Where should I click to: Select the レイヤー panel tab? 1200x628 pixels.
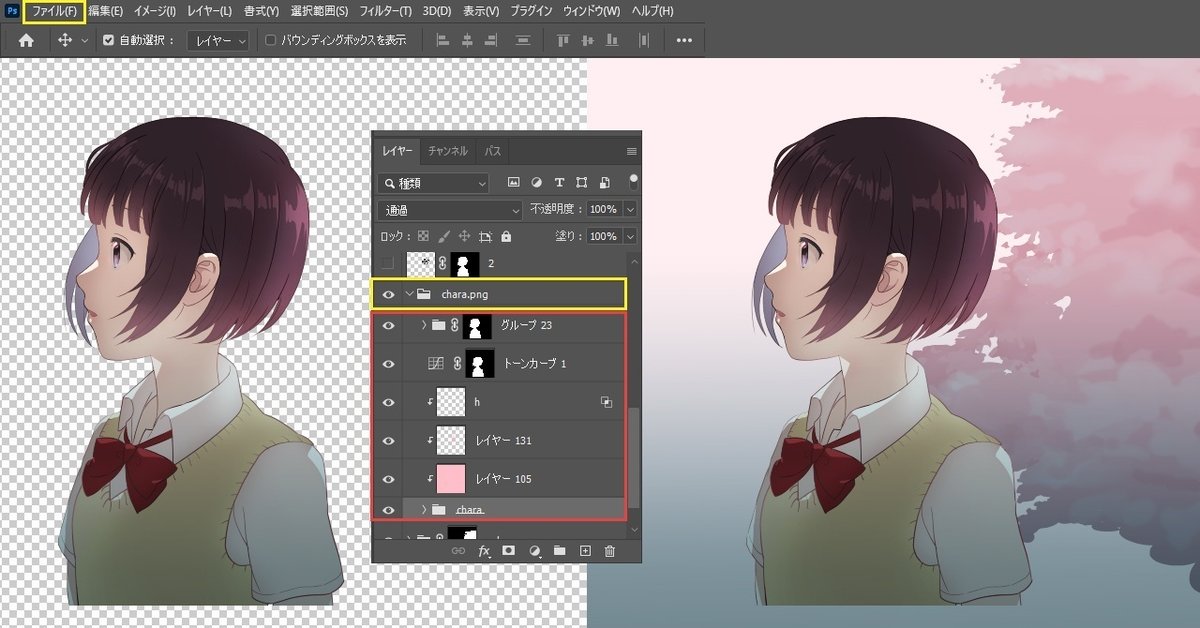tap(397, 151)
